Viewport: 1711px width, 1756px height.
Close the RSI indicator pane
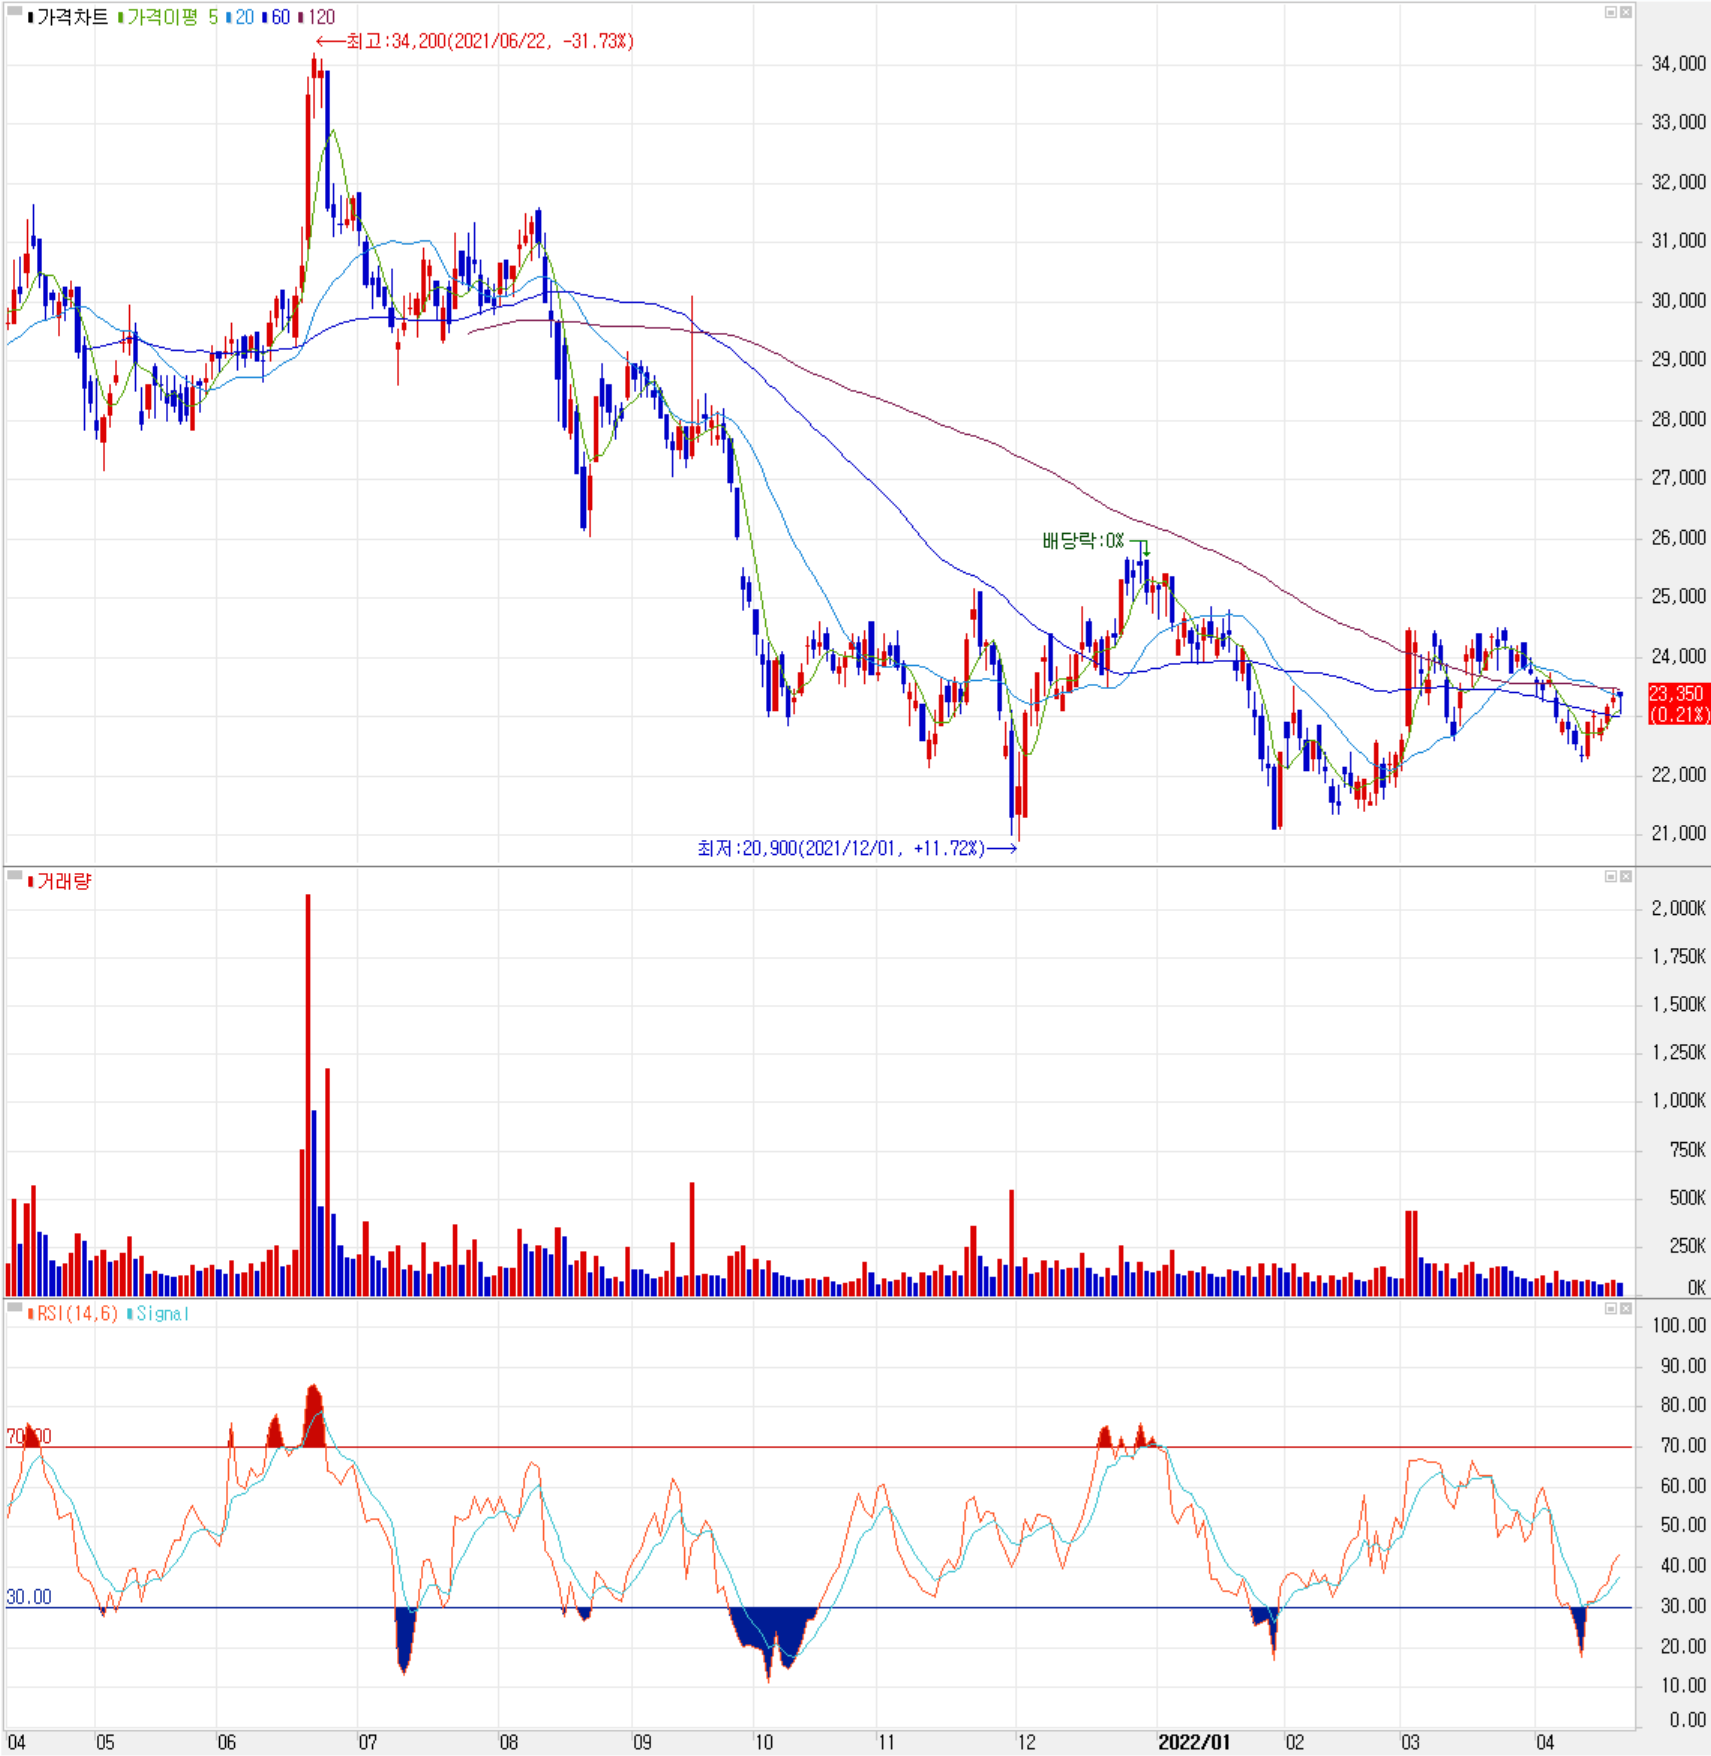pyautogui.click(x=1626, y=1308)
